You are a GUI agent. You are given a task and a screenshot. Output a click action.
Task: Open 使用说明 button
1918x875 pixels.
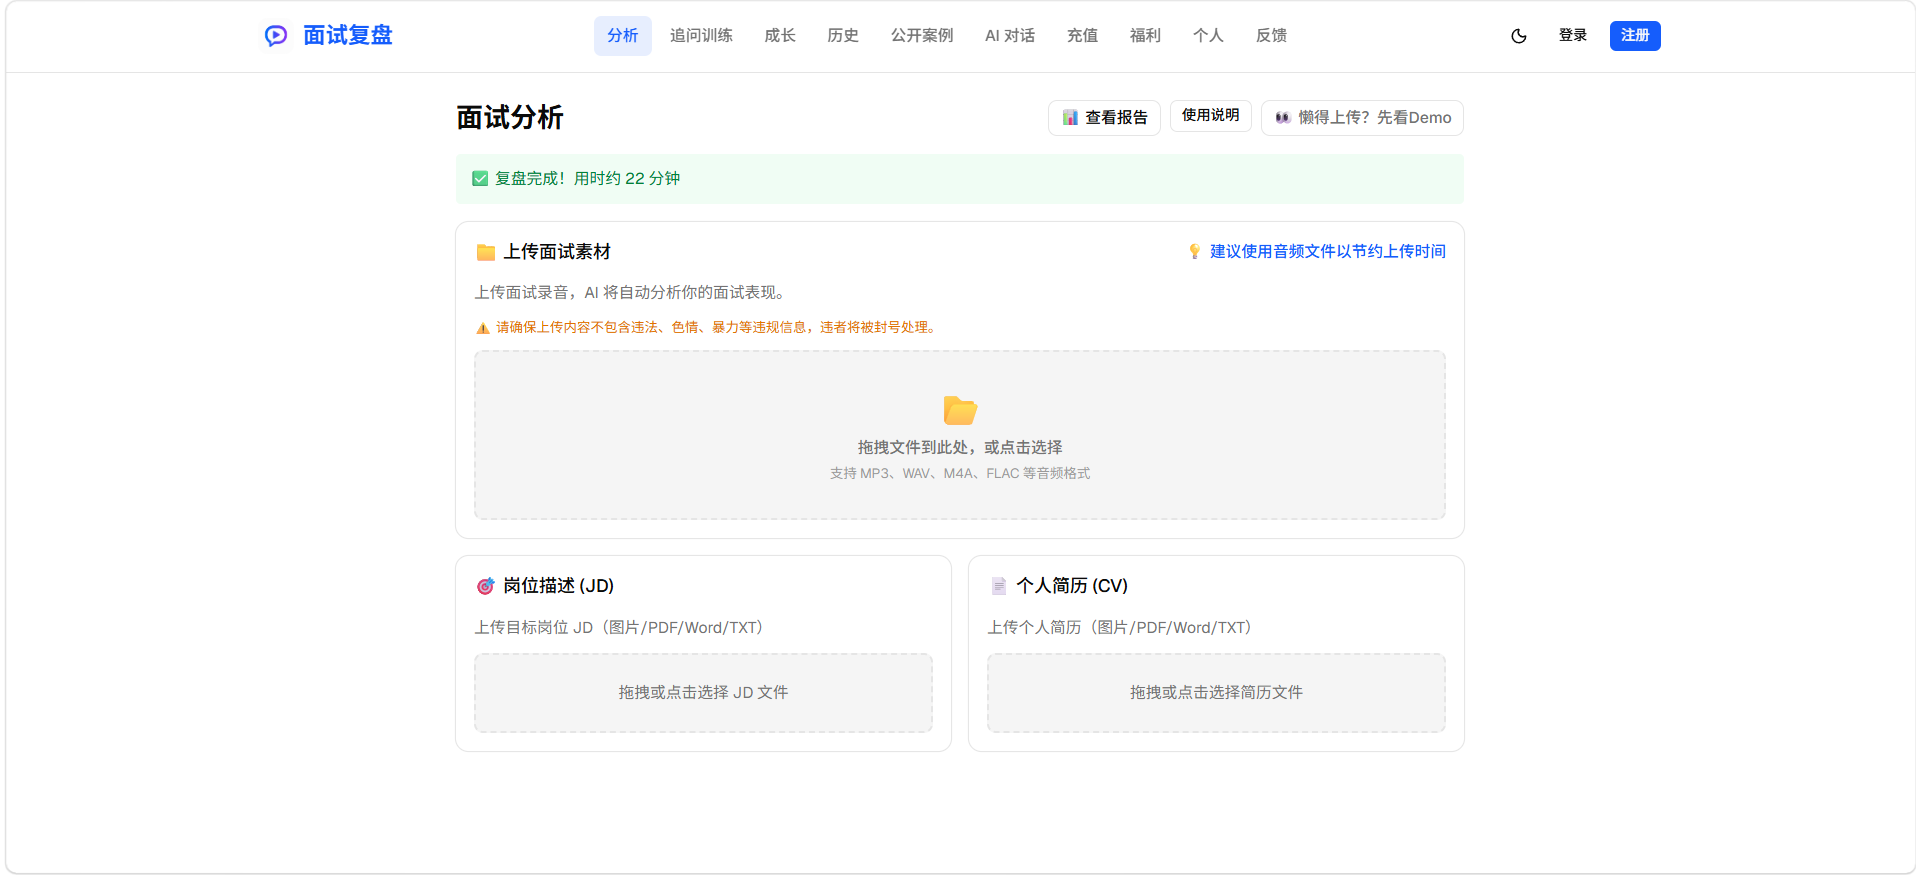click(x=1210, y=116)
